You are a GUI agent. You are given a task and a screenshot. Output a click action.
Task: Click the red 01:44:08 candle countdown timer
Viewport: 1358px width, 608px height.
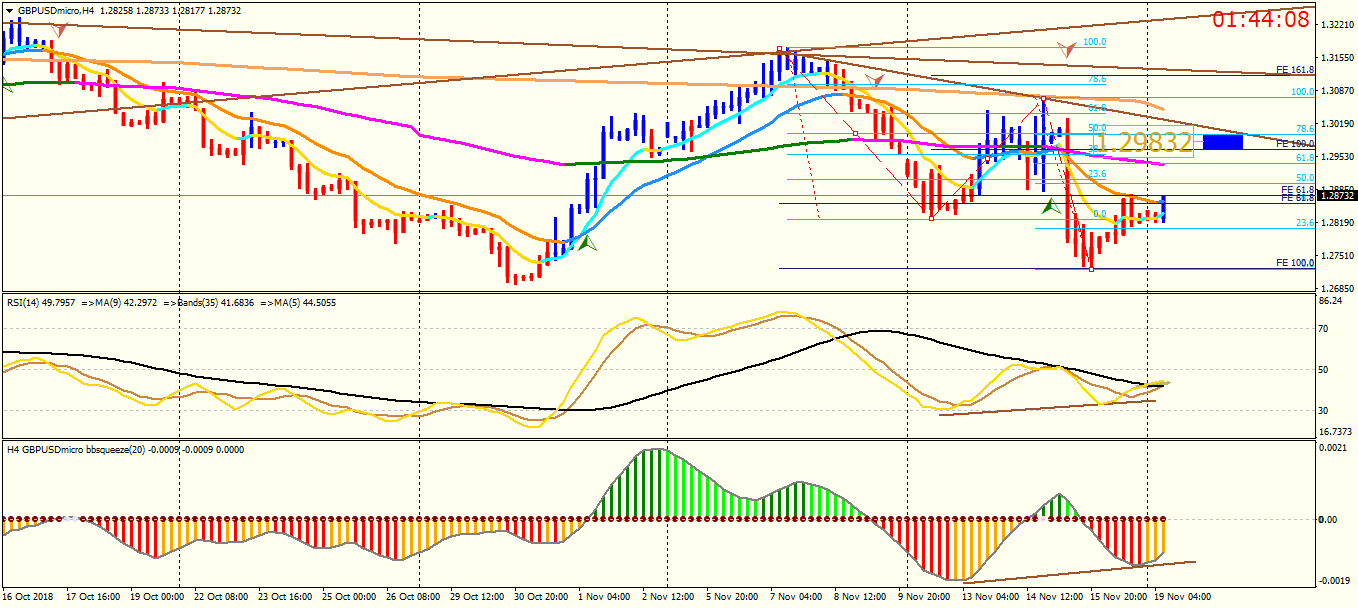click(1261, 19)
